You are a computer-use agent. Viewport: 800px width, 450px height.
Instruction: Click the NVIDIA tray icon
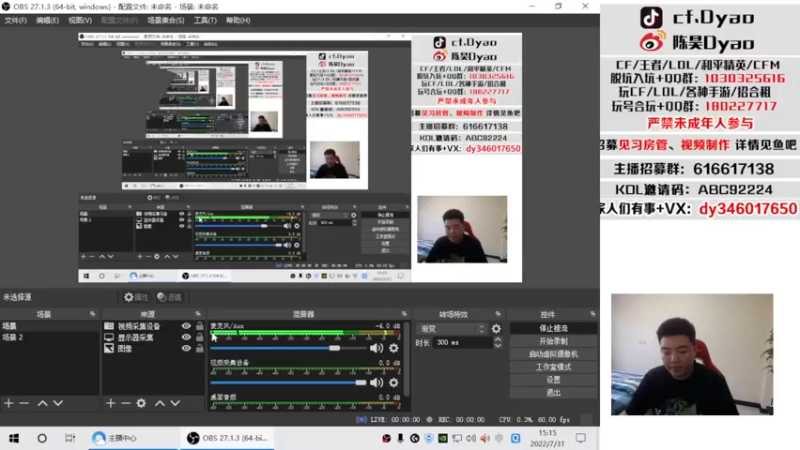442,438
